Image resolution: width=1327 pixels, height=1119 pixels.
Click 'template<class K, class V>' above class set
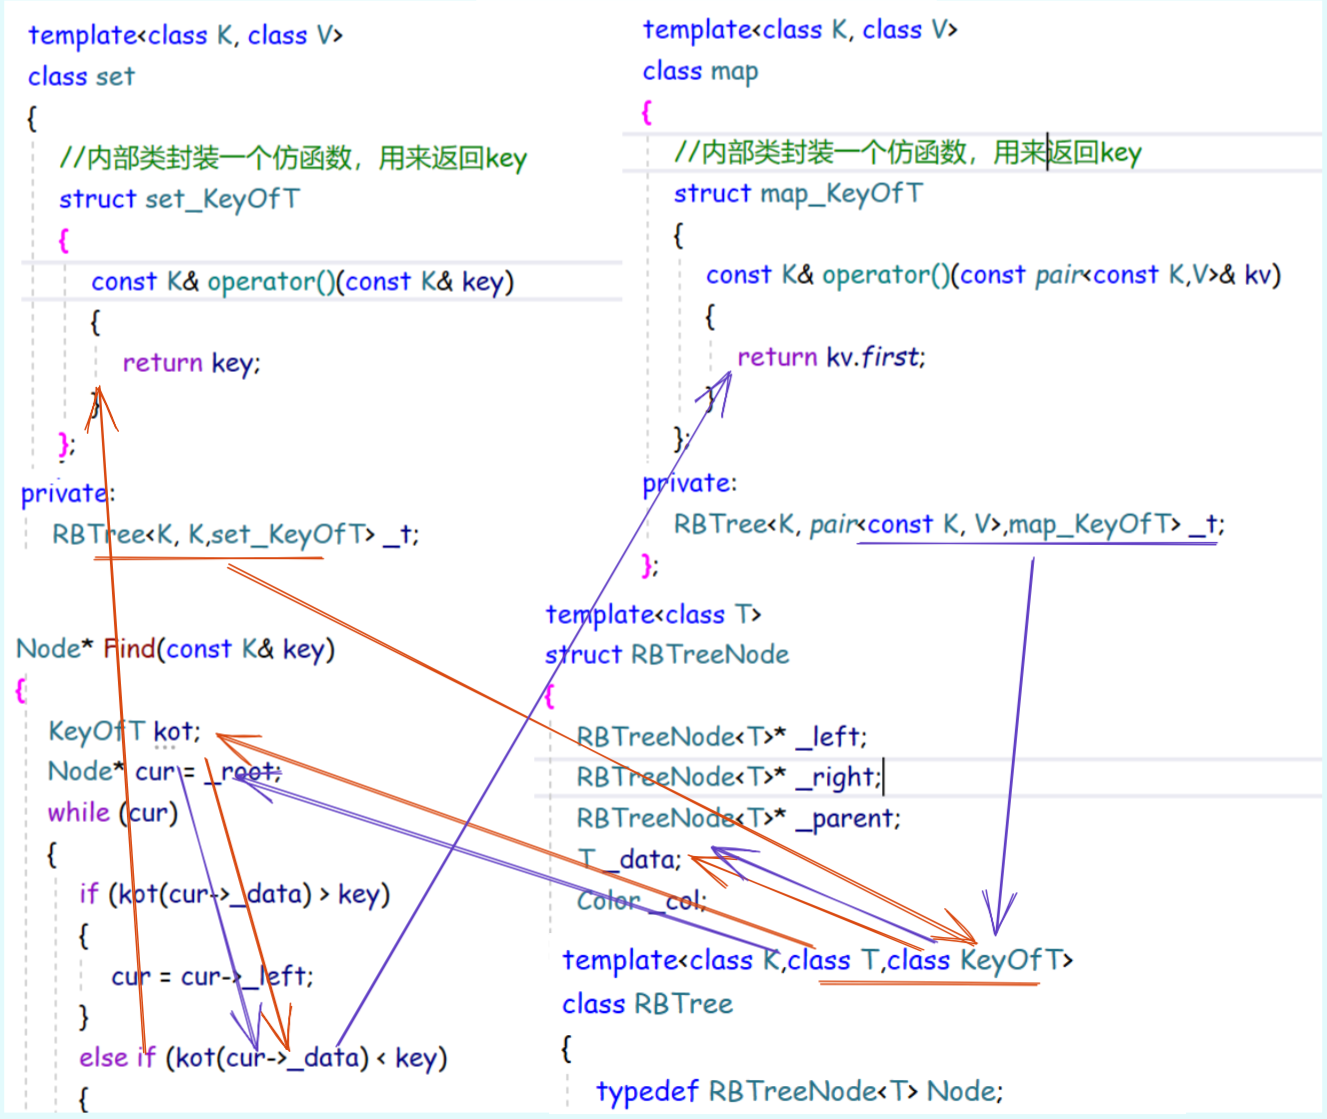pyautogui.click(x=185, y=35)
